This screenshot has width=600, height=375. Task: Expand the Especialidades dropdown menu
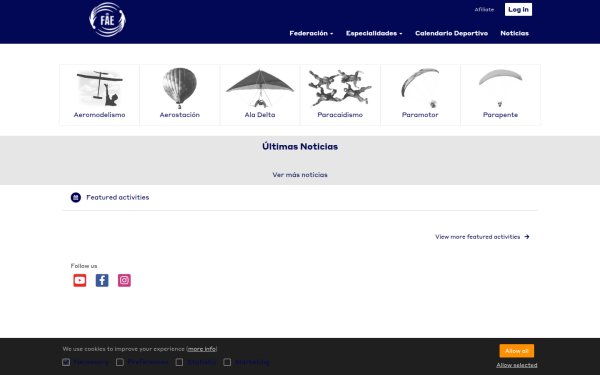click(x=374, y=33)
